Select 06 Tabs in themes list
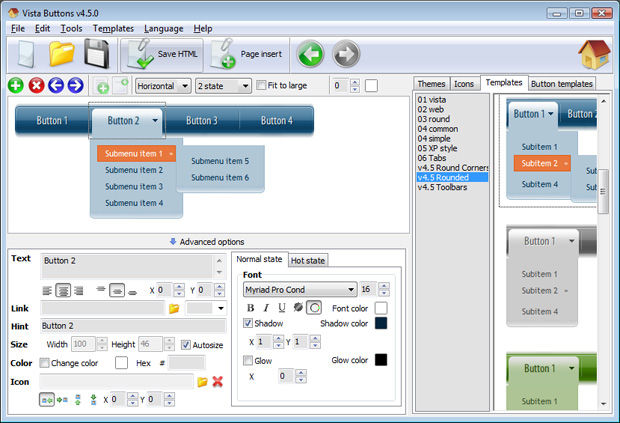The image size is (620, 423). tap(433, 158)
